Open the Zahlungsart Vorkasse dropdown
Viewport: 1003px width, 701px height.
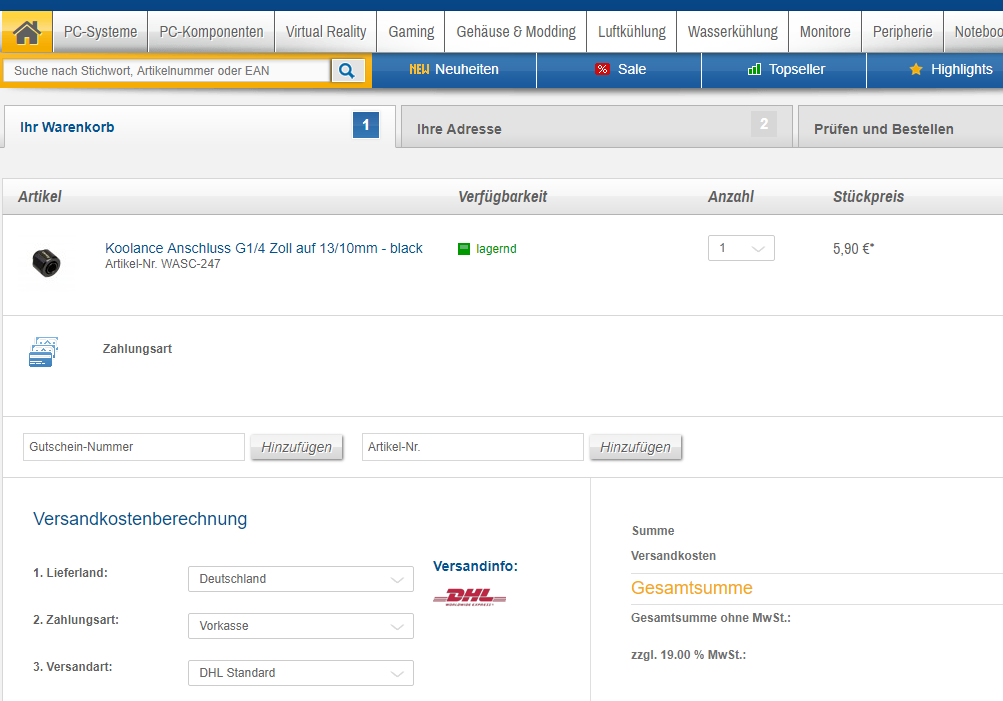coord(301,626)
